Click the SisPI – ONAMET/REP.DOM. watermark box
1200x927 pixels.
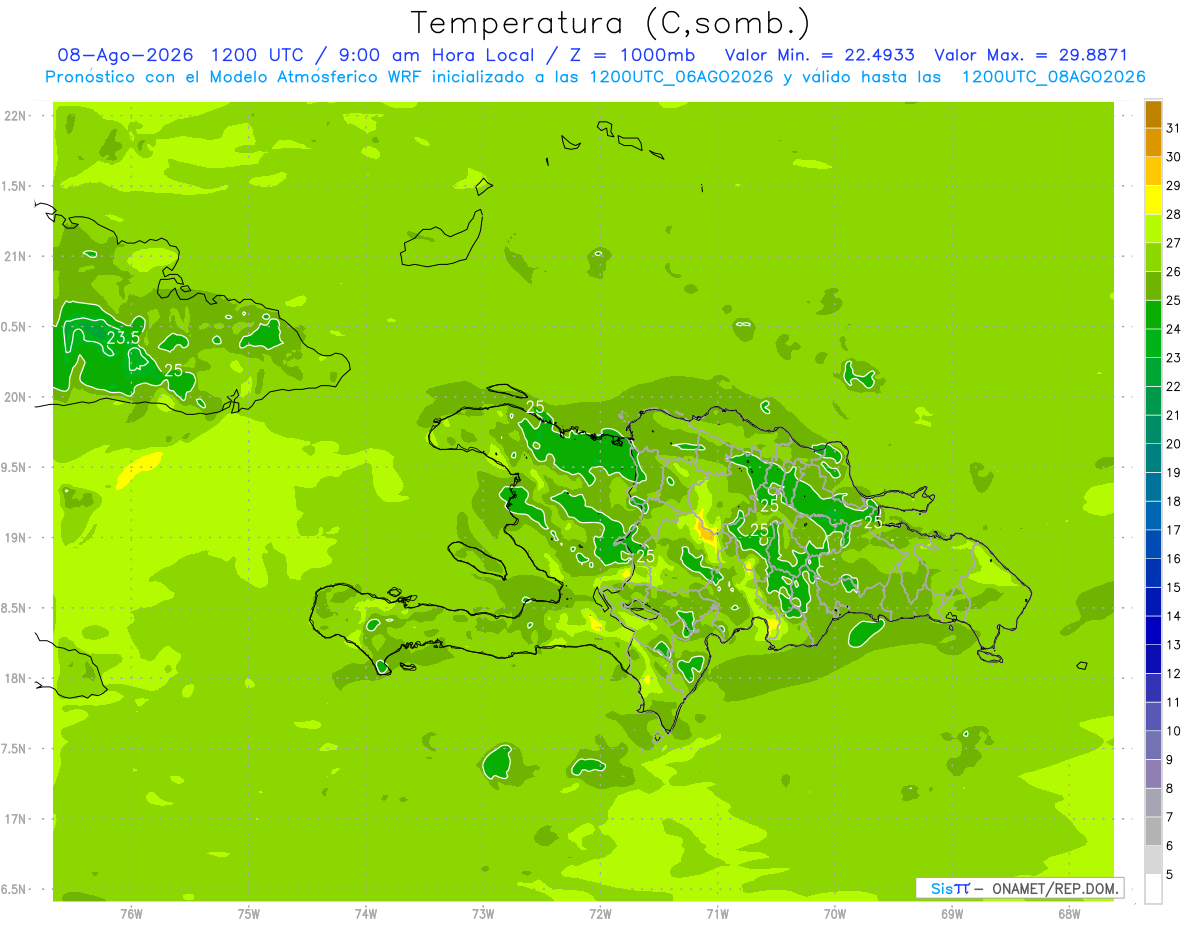[1020, 888]
